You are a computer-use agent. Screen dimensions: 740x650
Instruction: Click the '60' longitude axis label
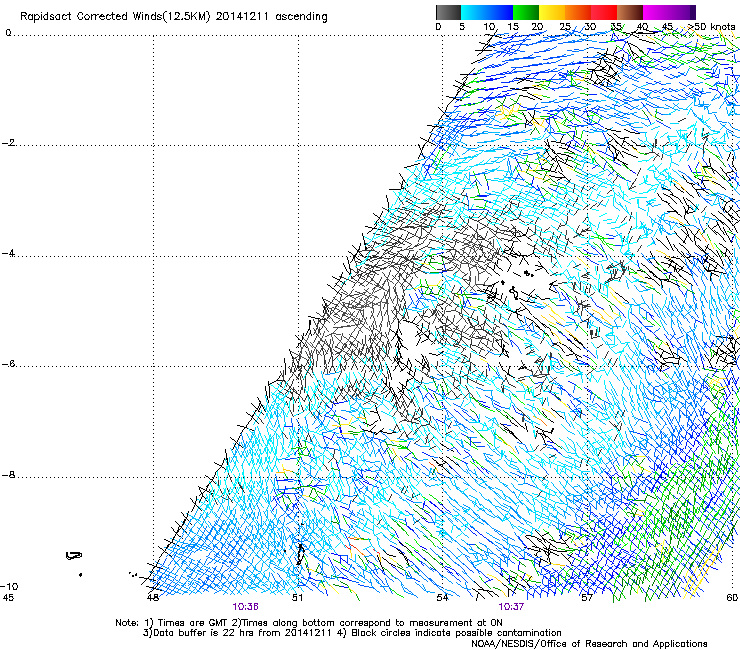pos(732,598)
